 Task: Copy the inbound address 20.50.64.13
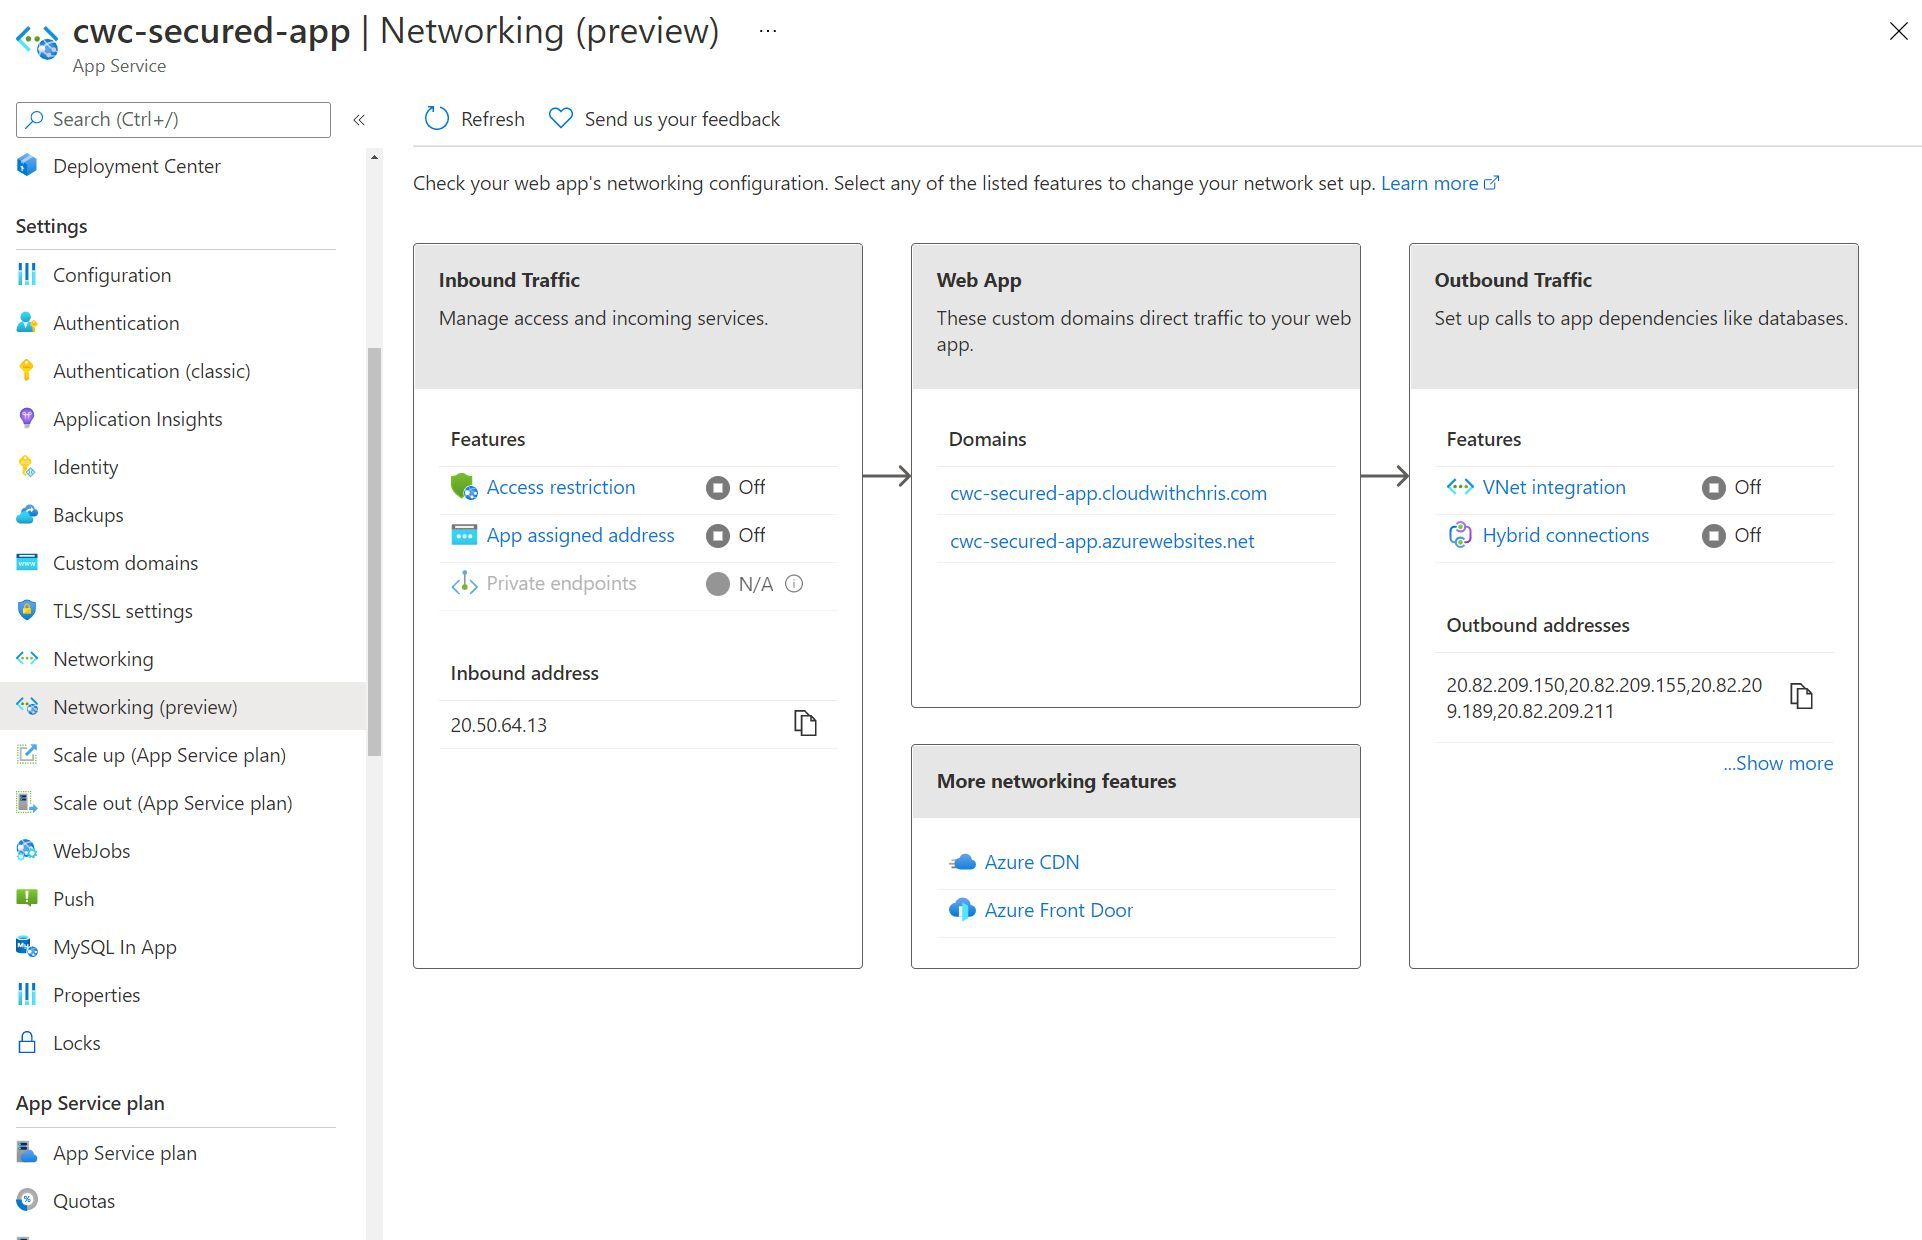point(806,723)
